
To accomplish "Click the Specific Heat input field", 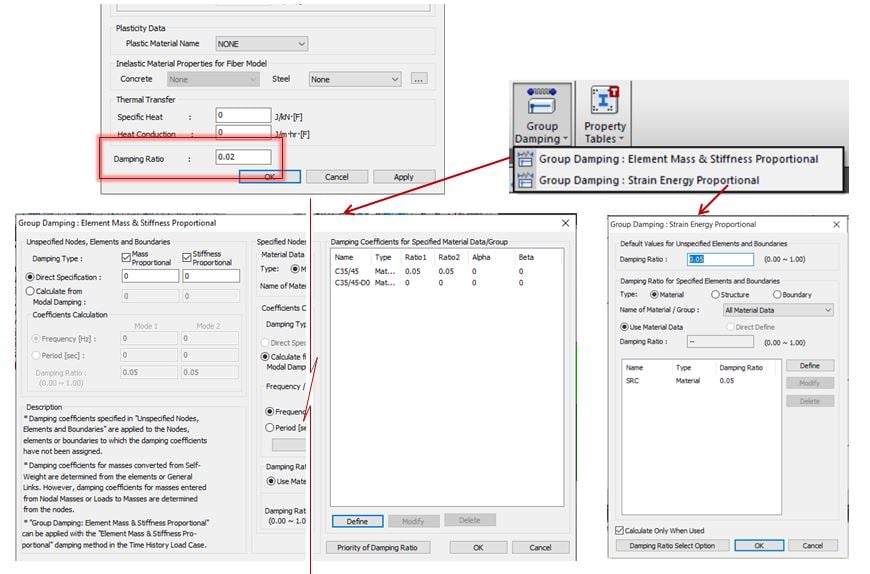I will pos(243,116).
